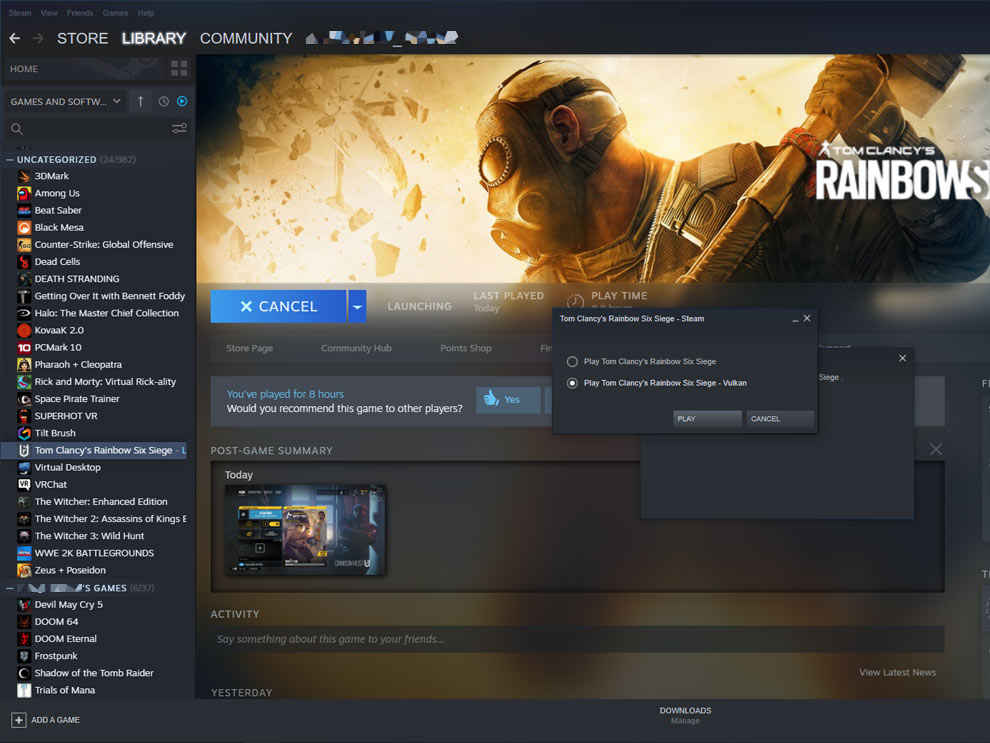Click the Tilt Brush icon

(x=24, y=433)
